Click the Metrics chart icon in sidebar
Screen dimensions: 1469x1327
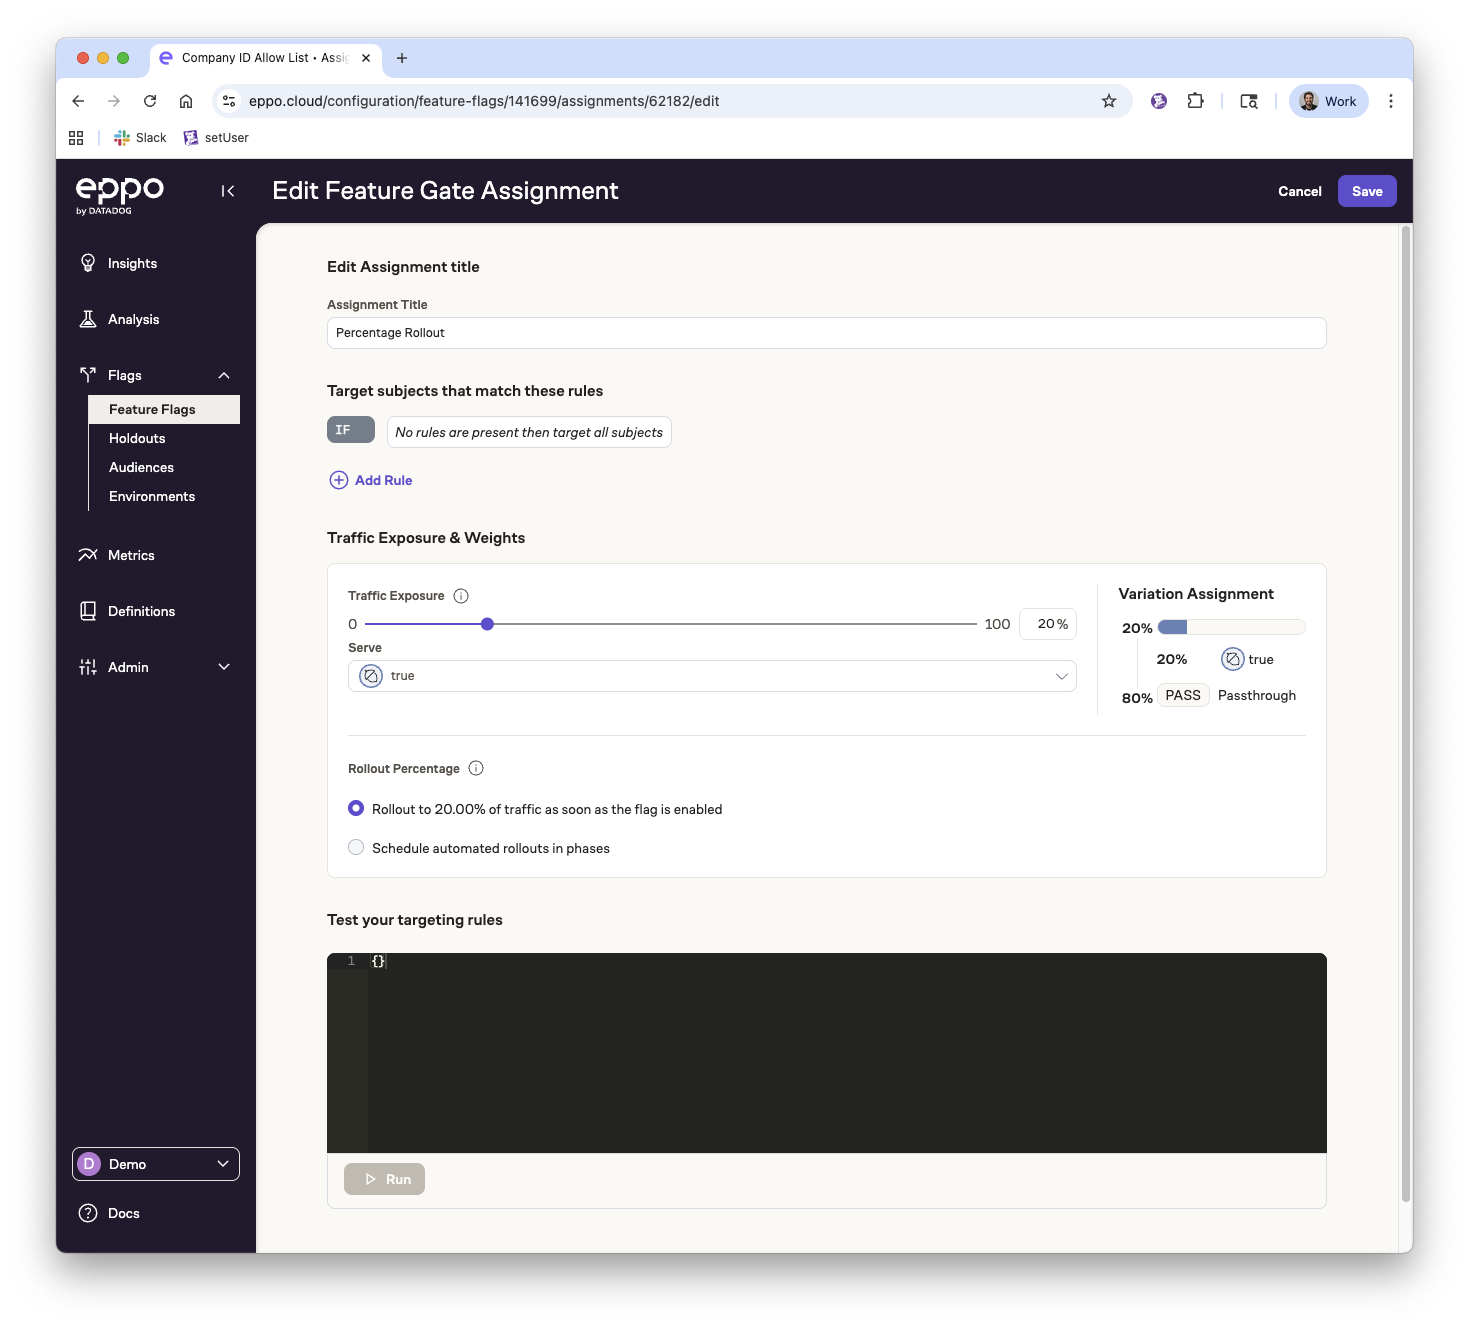[88, 555]
